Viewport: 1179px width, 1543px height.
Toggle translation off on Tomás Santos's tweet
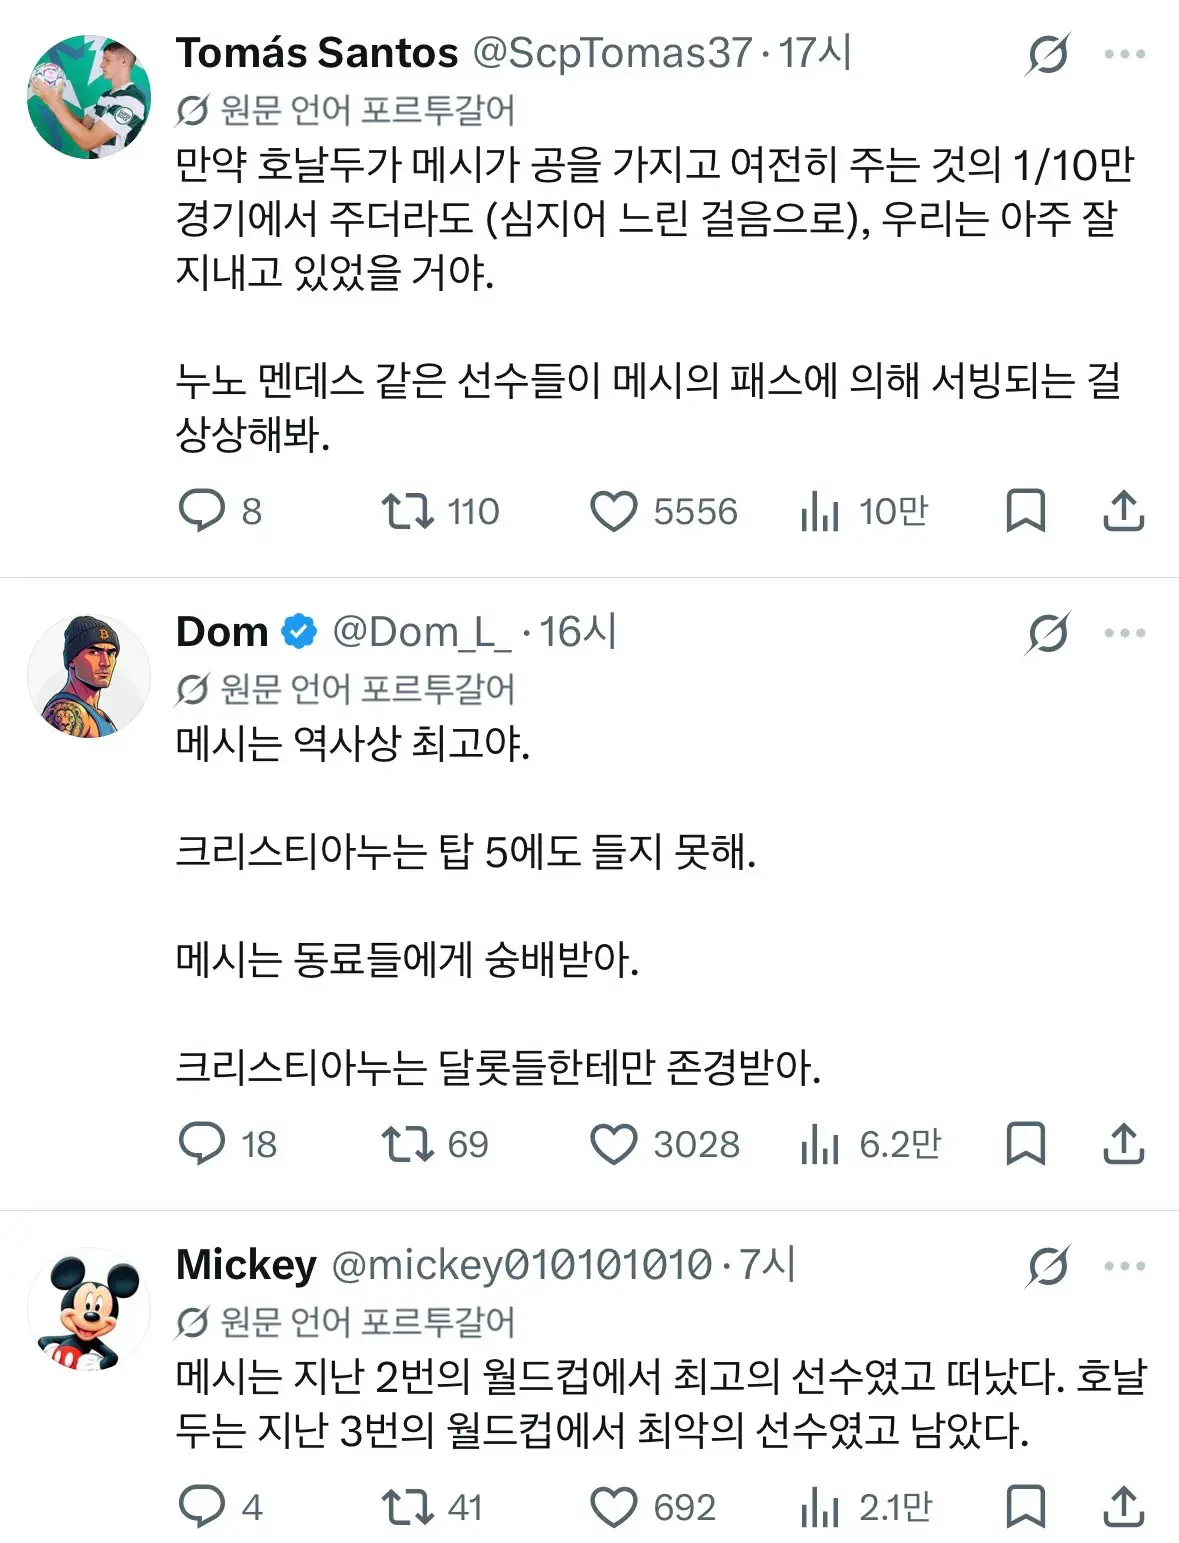click(1047, 54)
